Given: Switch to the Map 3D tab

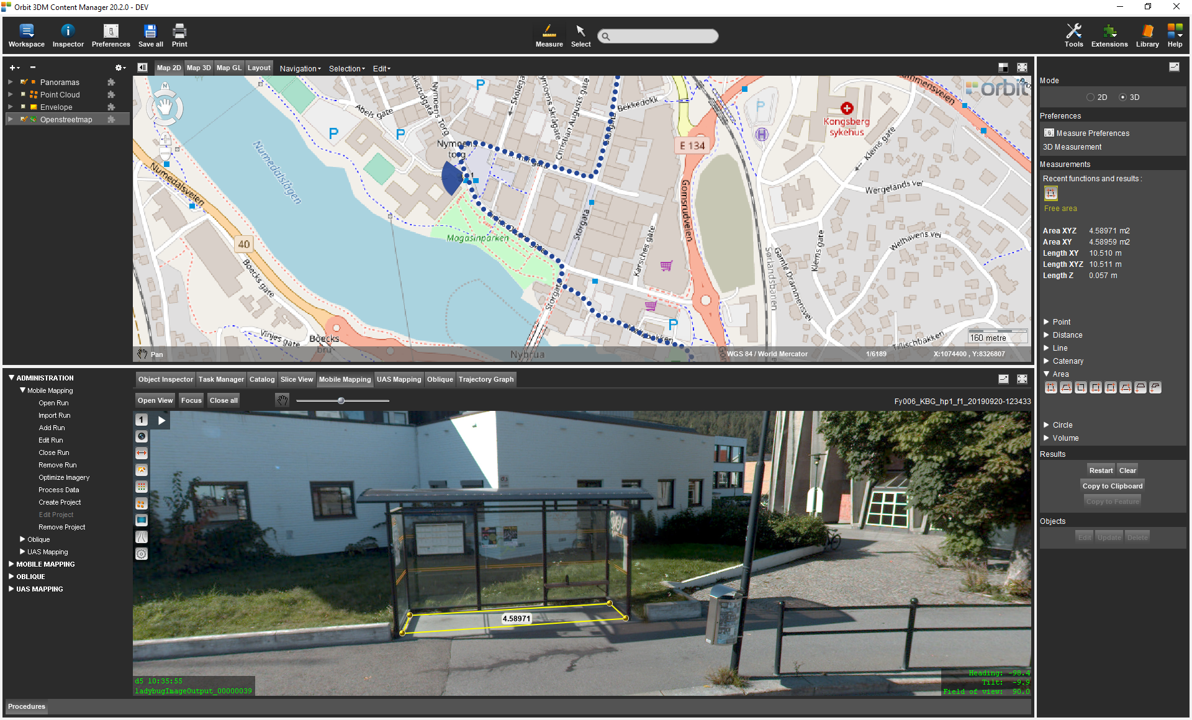Looking at the screenshot, I should click(199, 68).
